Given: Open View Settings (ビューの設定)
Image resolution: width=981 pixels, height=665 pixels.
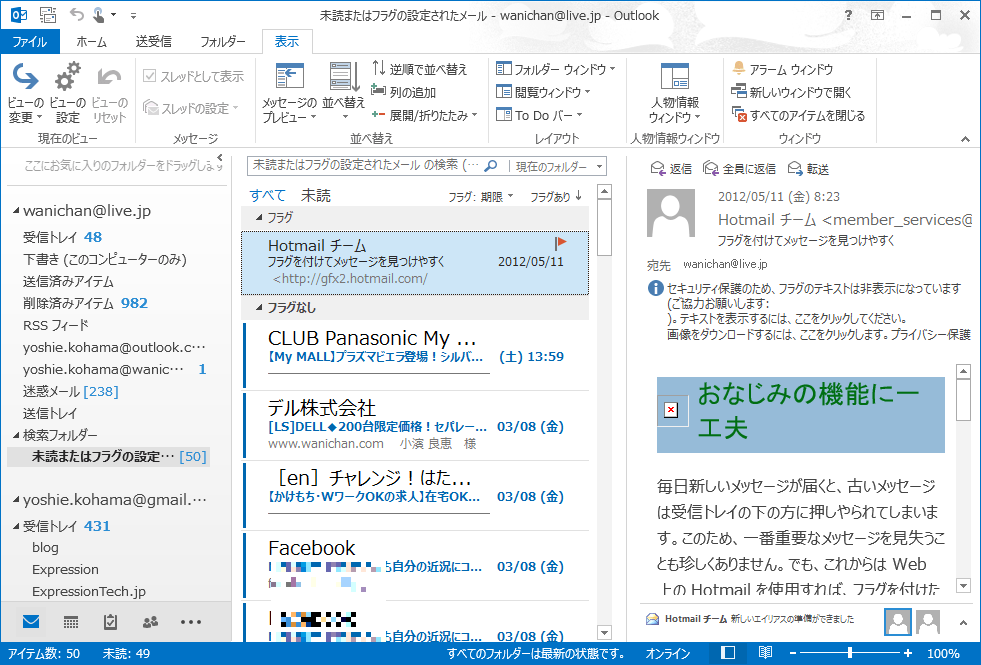Looking at the screenshot, I should (x=67, y=93).
